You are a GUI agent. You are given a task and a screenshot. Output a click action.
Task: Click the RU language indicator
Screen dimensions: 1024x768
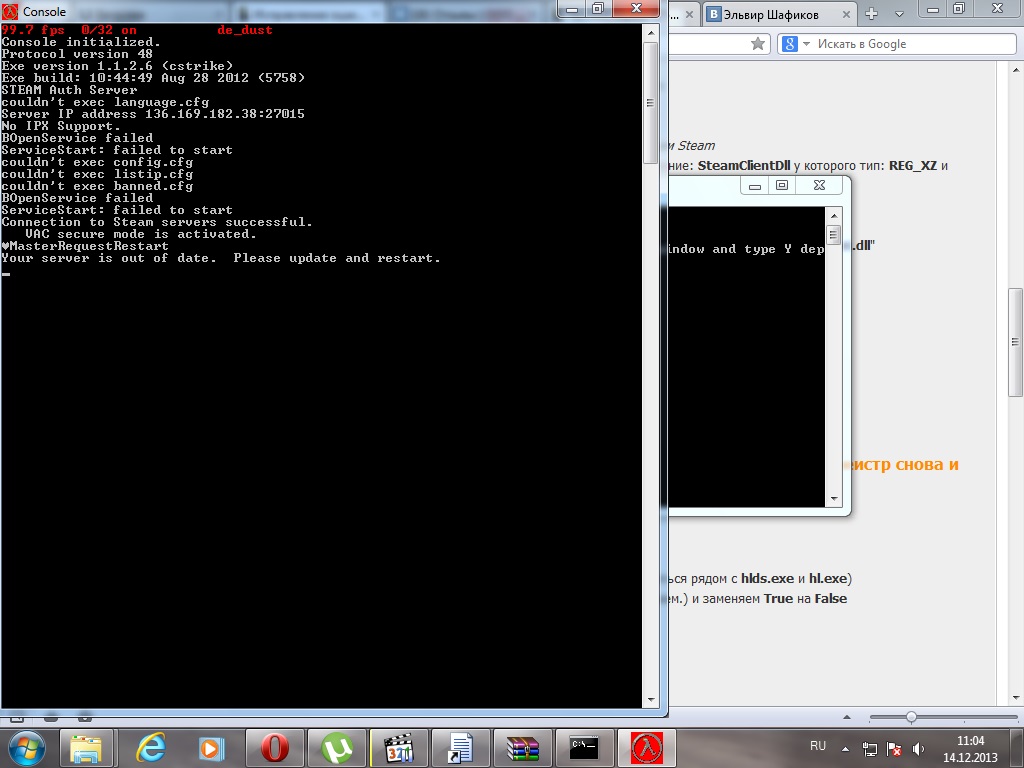coord(818,746)
